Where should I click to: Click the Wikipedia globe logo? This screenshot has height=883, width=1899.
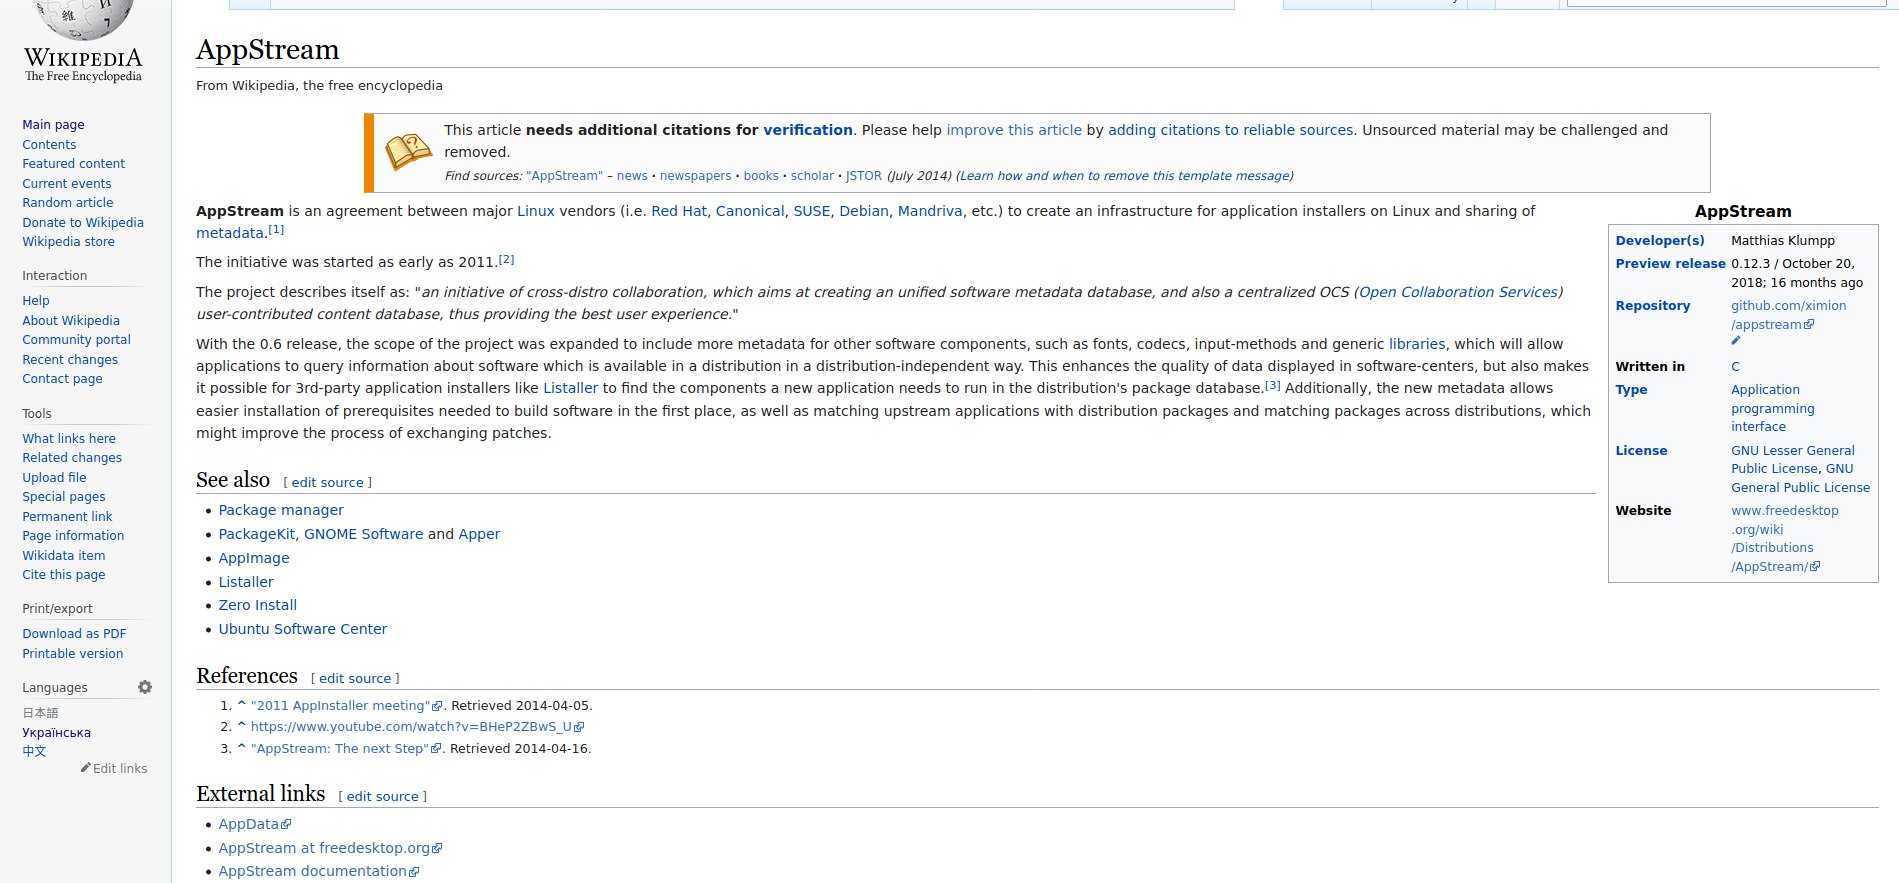(x=83, y=20)
